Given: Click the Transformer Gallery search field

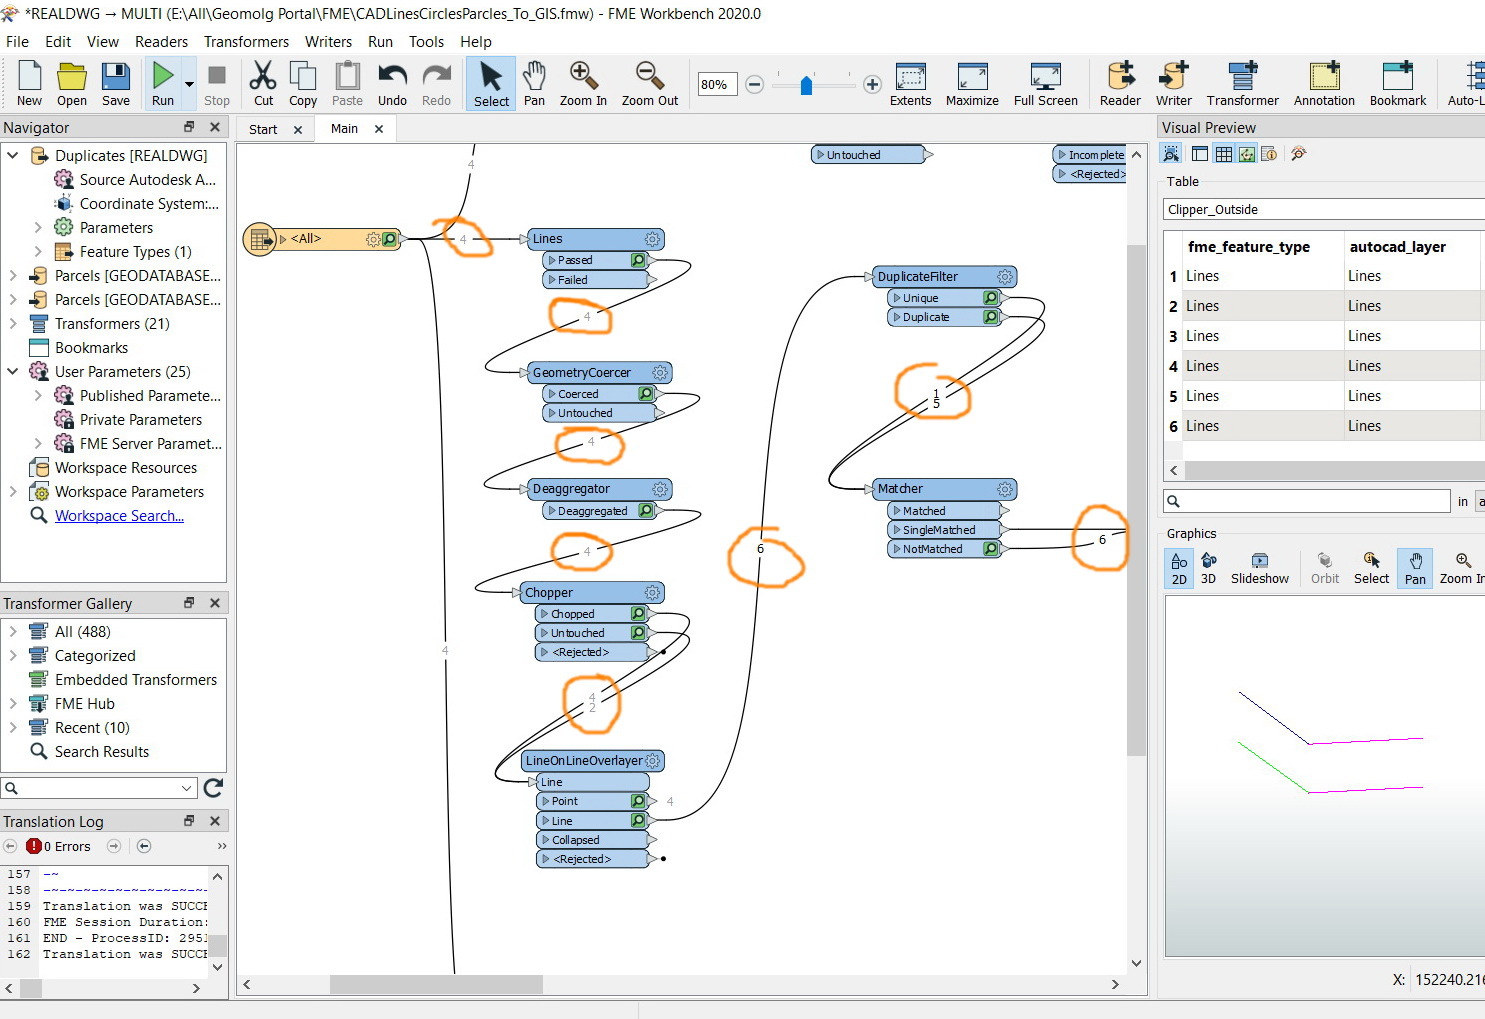Looking at the screenshot, I should point(98,788).
